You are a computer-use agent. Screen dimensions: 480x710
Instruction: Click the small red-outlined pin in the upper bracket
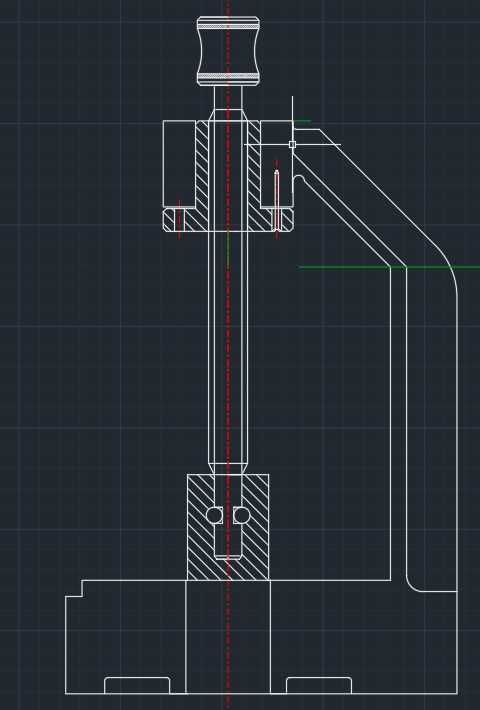click(x=276, y=200)
